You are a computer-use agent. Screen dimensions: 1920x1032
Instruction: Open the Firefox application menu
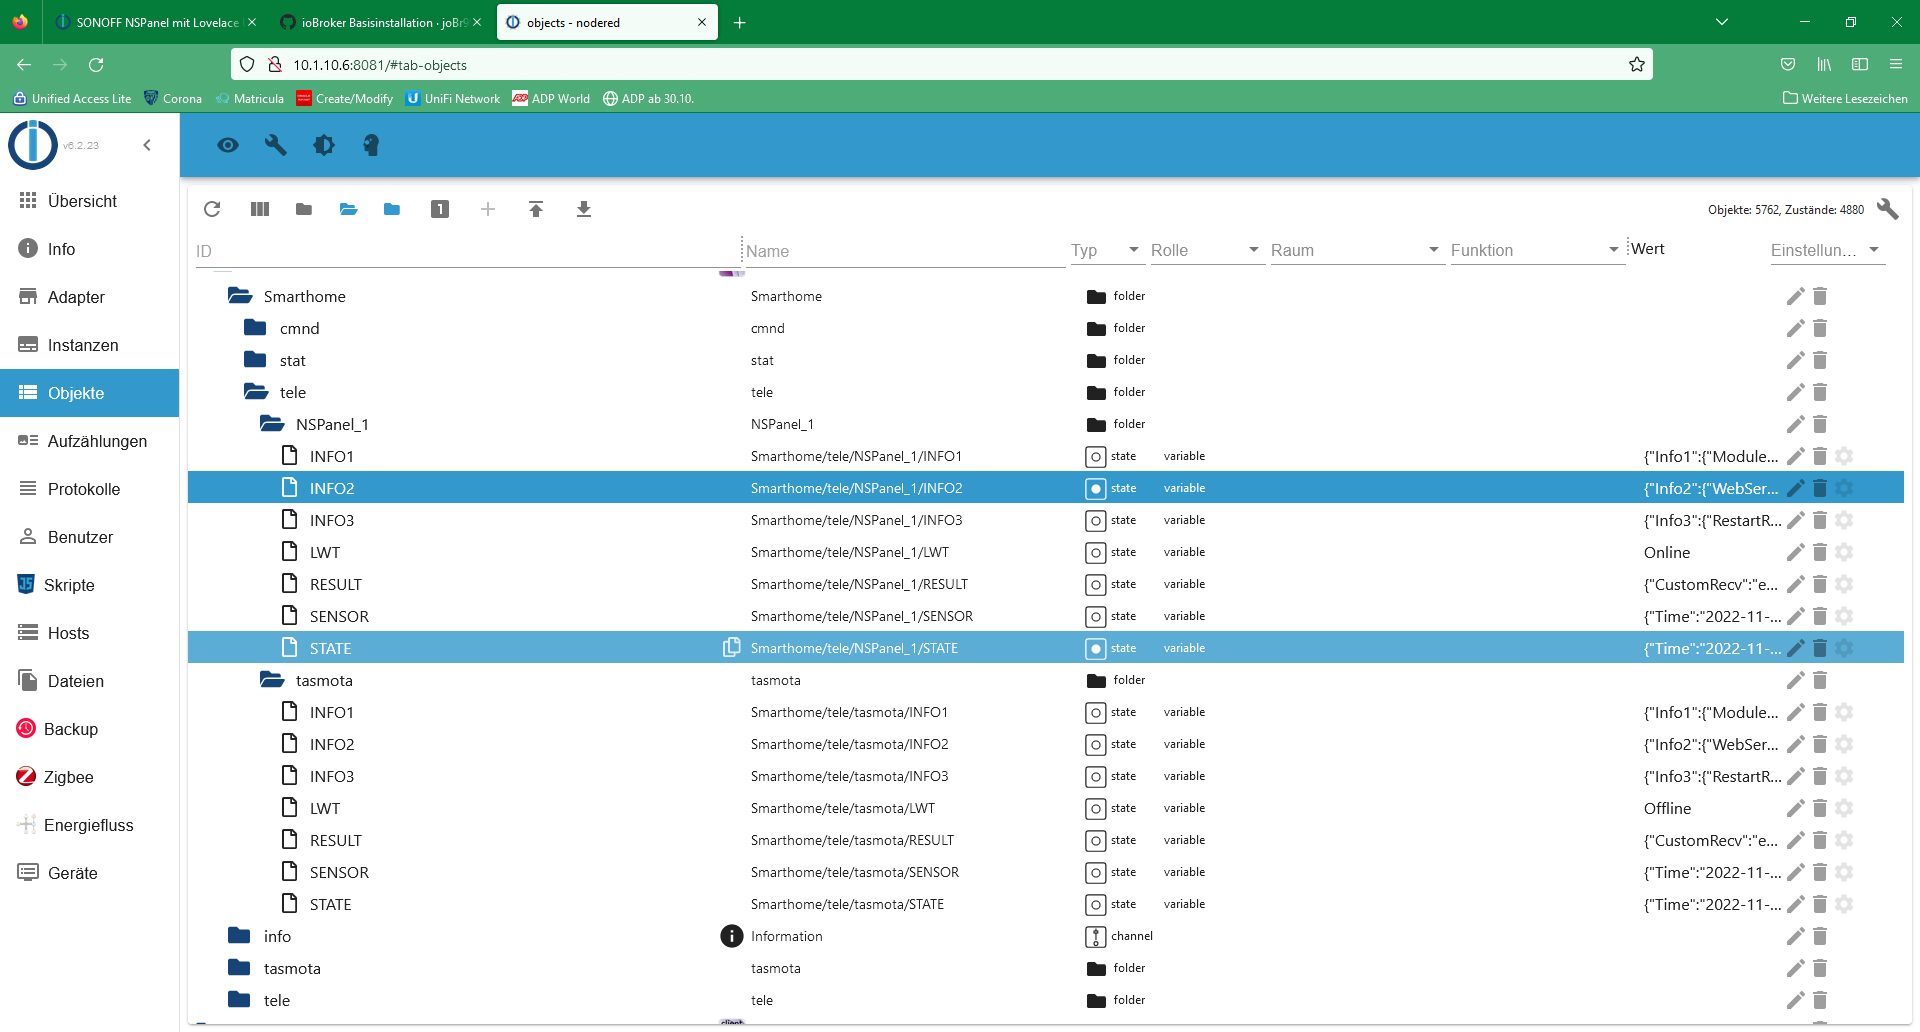1896,64
